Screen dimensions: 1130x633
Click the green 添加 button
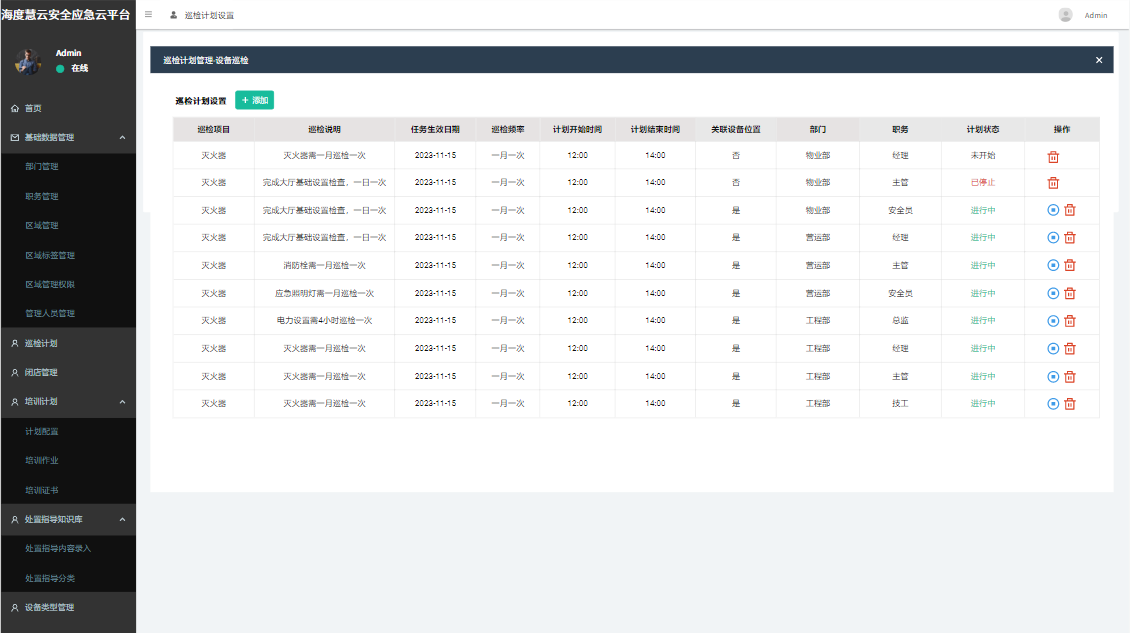[254, 100]
